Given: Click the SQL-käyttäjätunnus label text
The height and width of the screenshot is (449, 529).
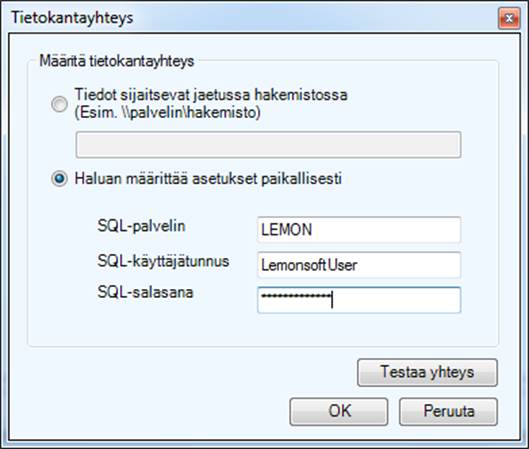Looking at the screenshot, I should pyautogui.click(x=163, y=261).
